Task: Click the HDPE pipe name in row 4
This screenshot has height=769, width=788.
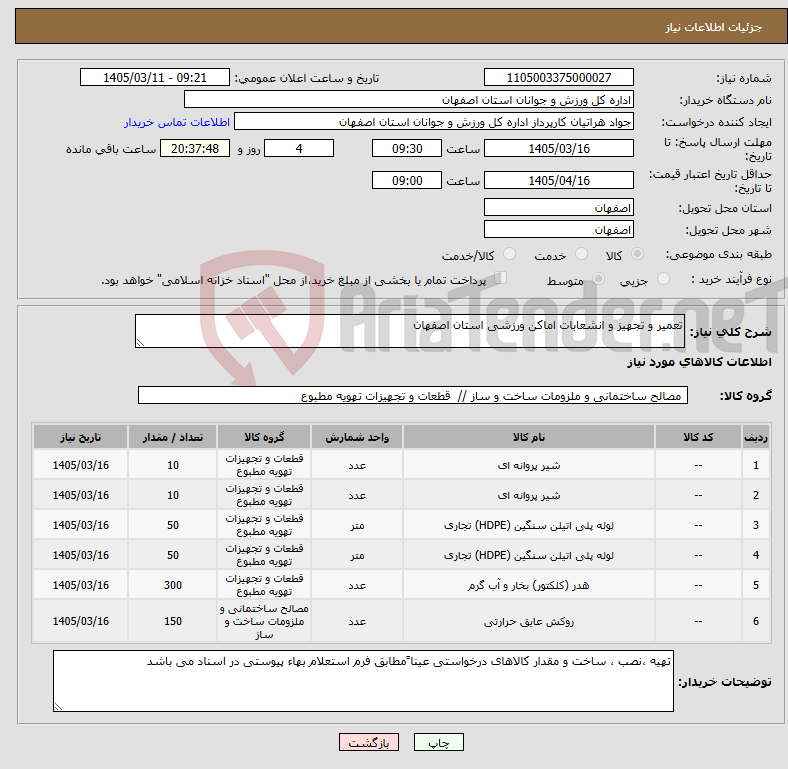Action: [529, 555]
